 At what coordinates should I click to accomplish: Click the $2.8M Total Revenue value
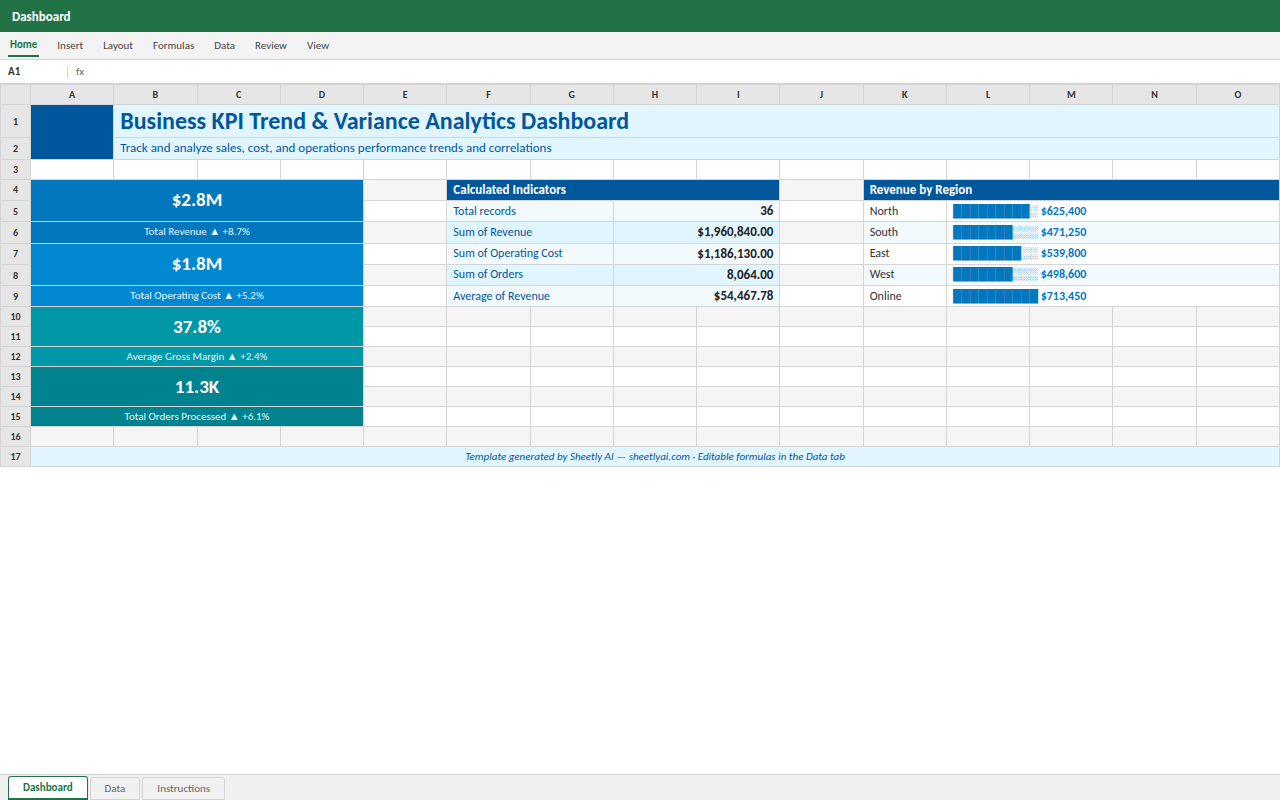pyautogui.click(x=197, y=200)
